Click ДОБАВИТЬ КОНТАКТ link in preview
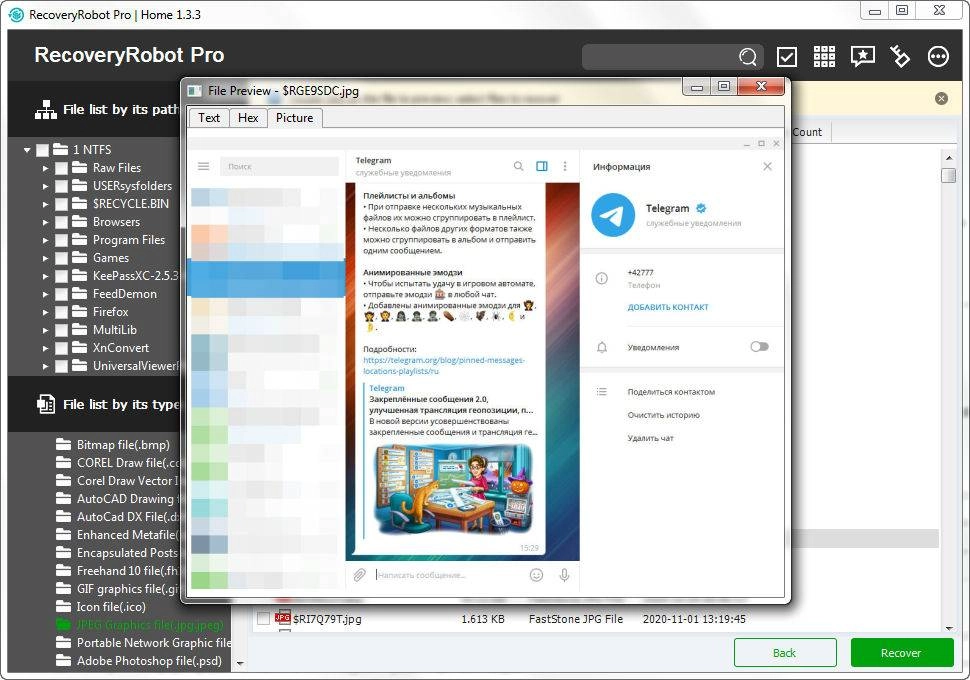Viewport: 970px width, 680px height. click(668, 307)
